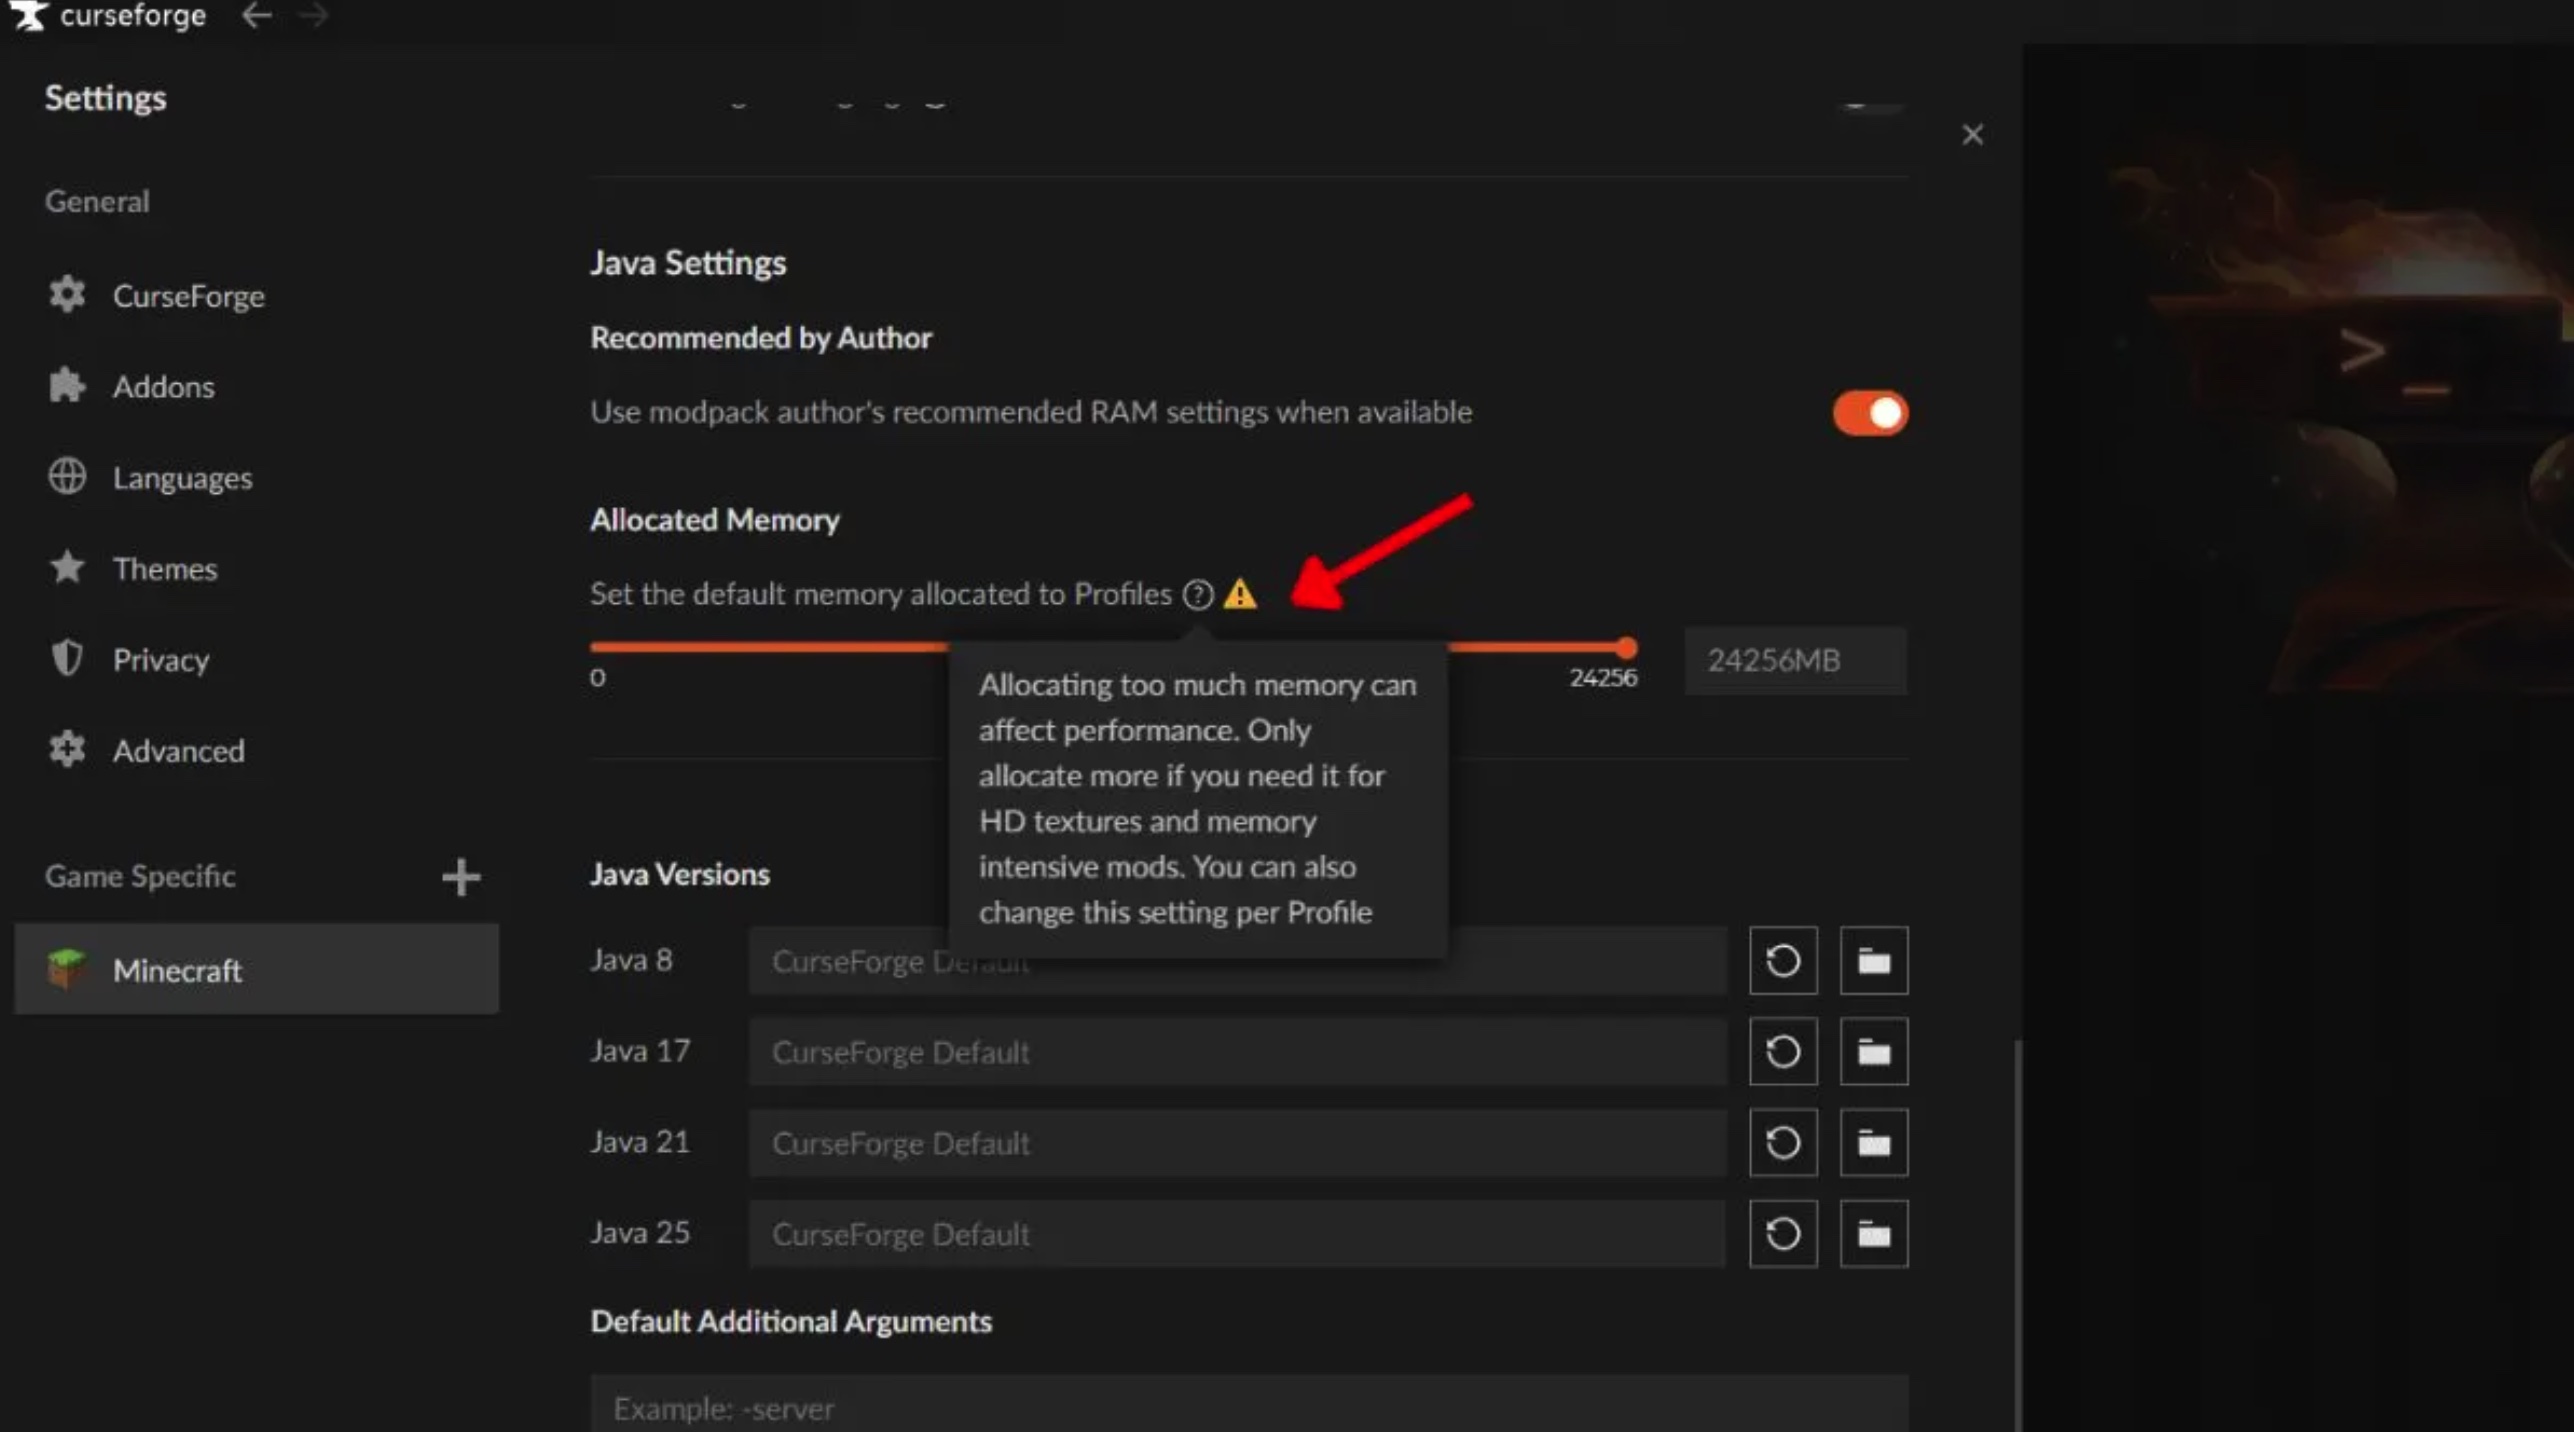This screenshot has width=2574, height=1432.
Task: Click the 24256MB memory input field
Action: [x=1796, y=660]
